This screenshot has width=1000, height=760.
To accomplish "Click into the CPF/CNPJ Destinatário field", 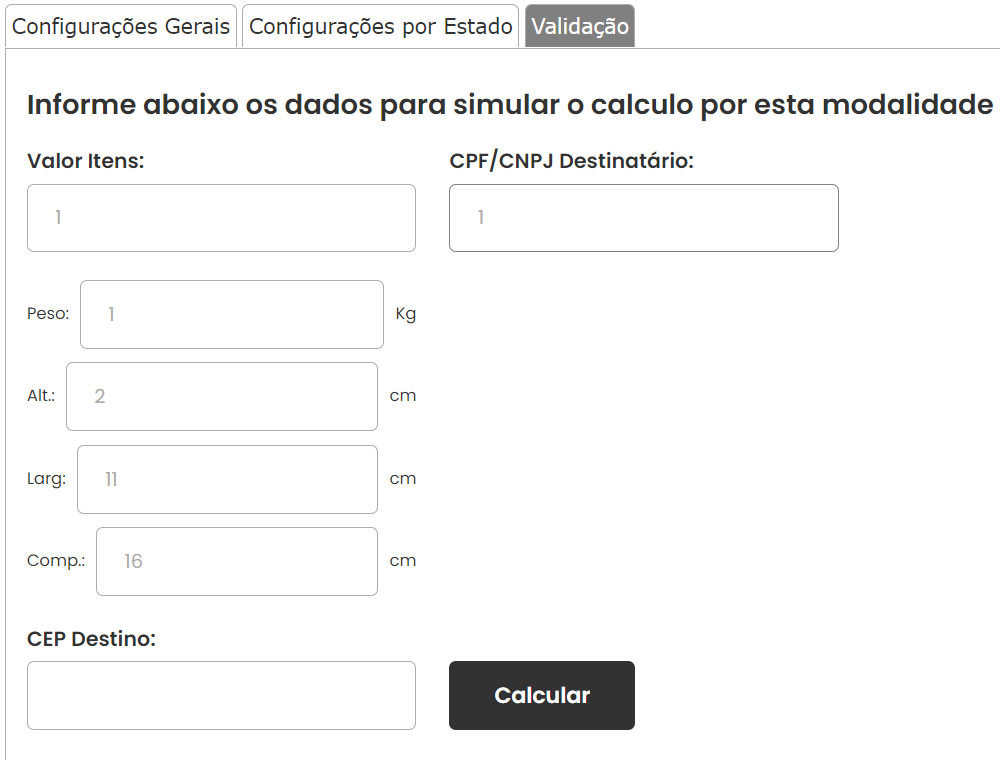I will click(x=643, y=218).
